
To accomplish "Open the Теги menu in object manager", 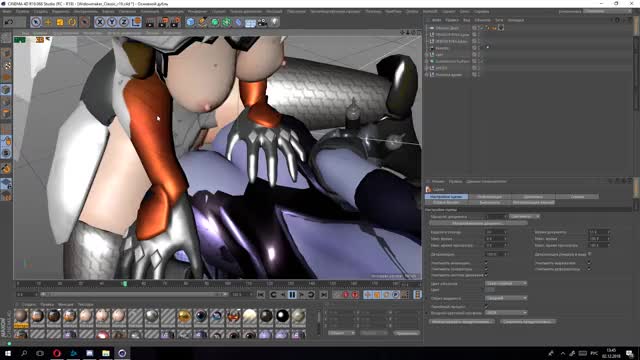I will tap(499, 20).
